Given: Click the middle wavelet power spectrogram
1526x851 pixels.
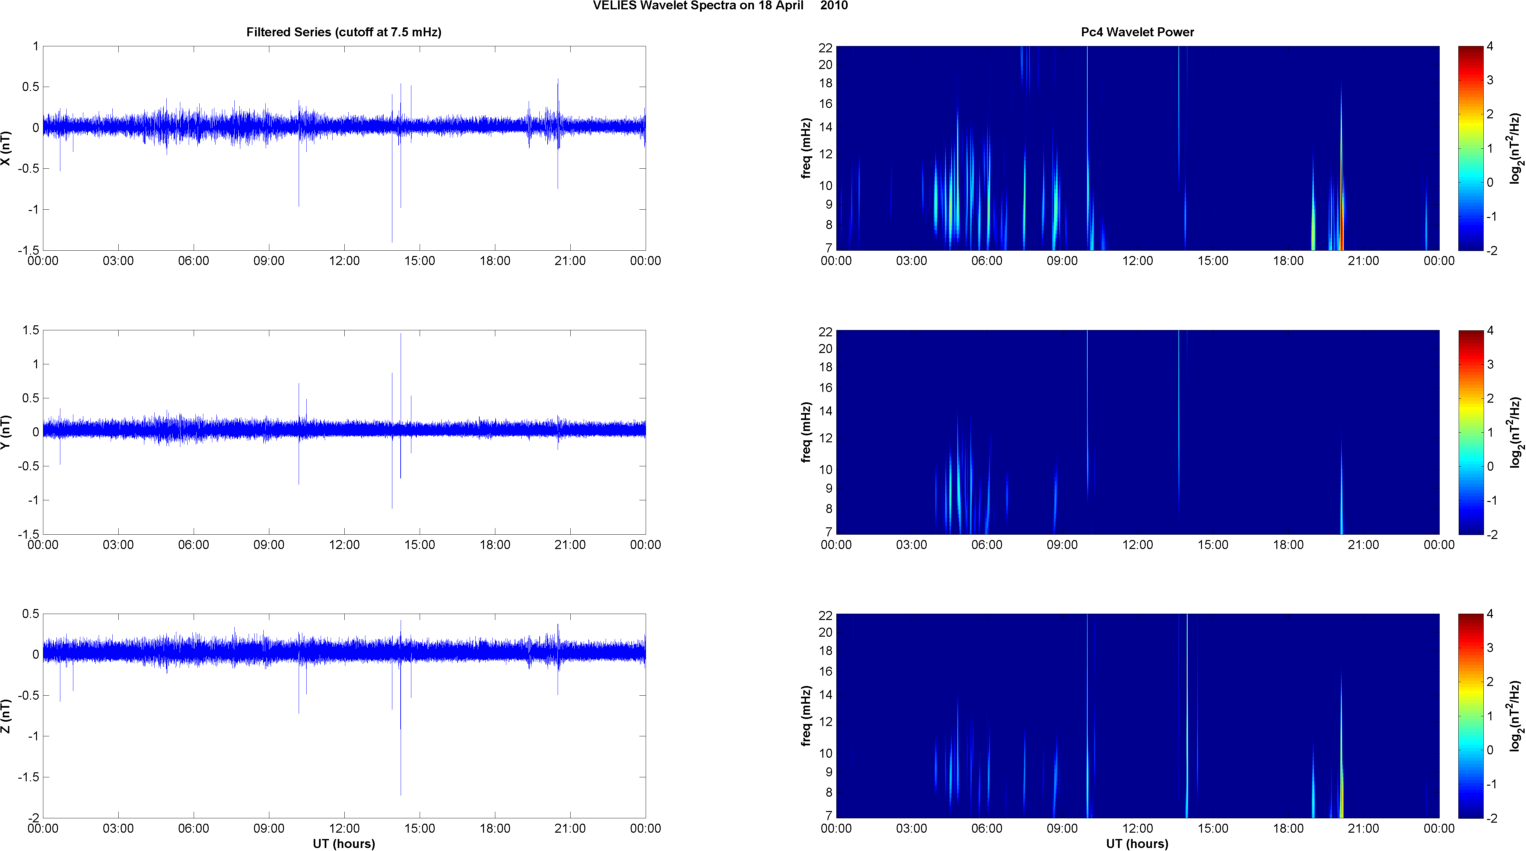Looking at the screenshot, I should tap(1137, 432).
